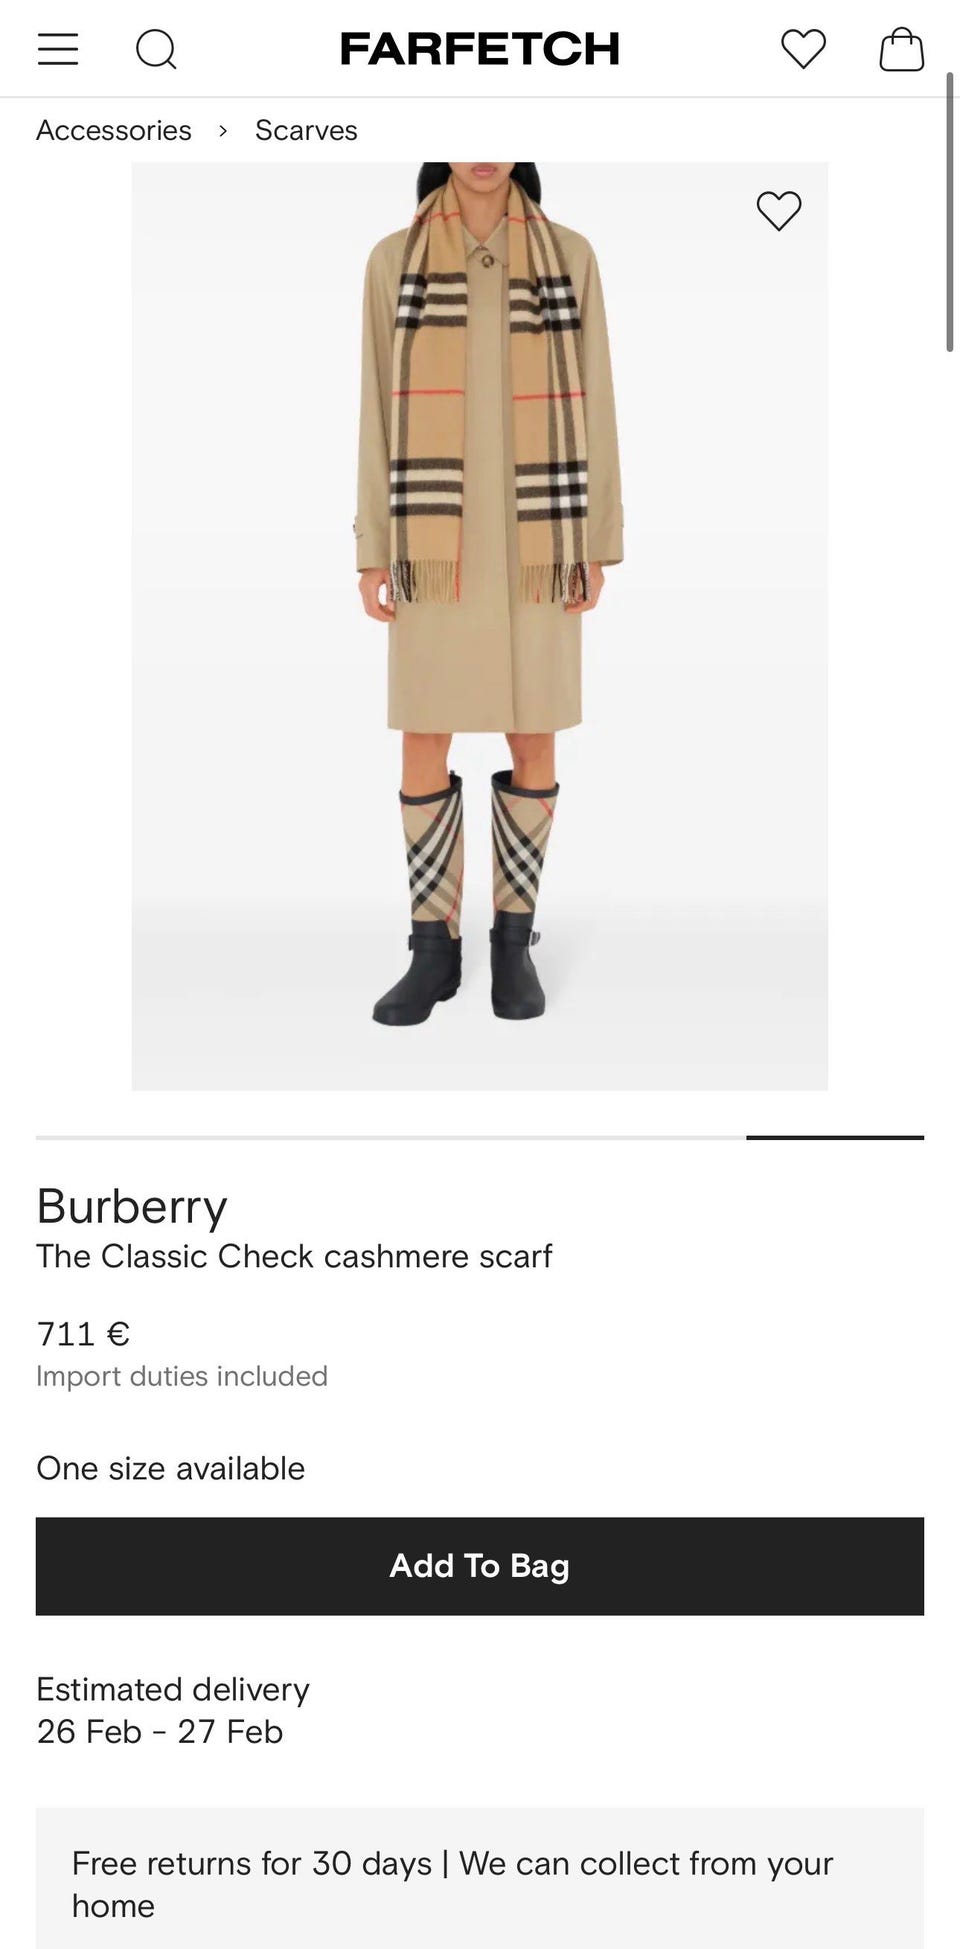Screen dimensions: 960x1949
Task: Click the product model image
Action: (480, 626)
